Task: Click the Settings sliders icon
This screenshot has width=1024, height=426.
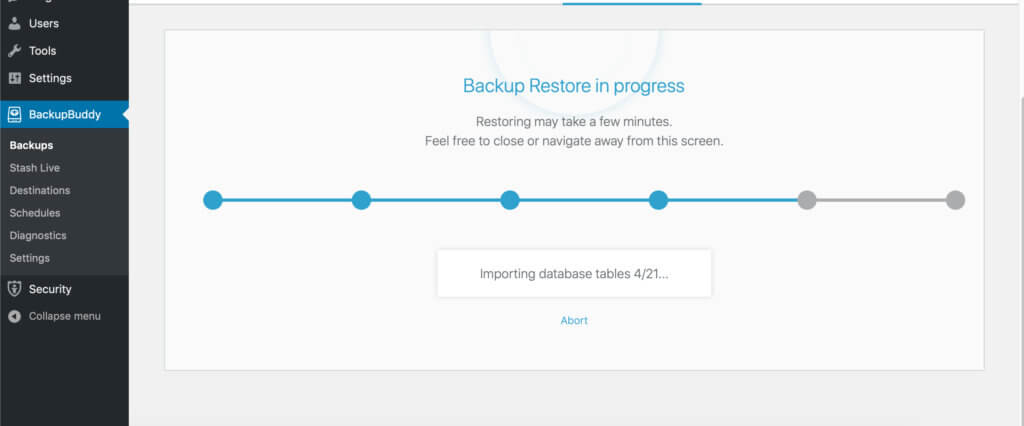Action: [x=14, y=78]
